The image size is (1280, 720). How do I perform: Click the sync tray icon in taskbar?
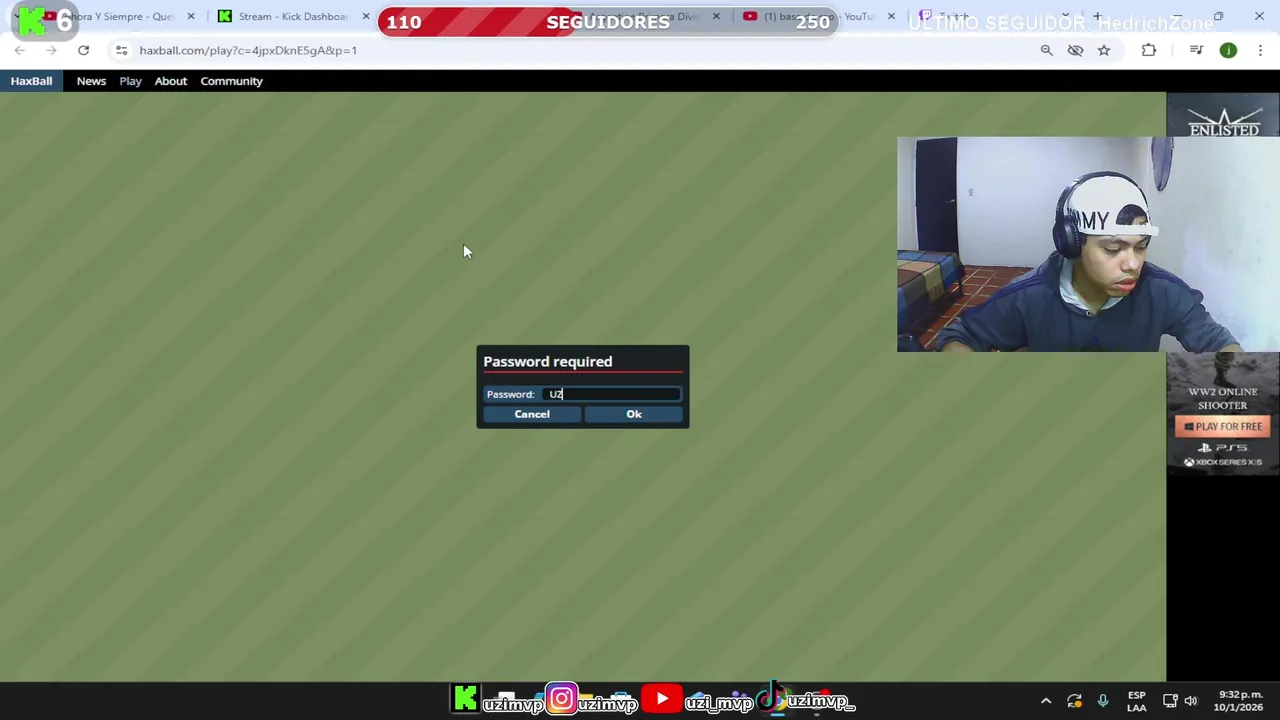click(x=1074, y=701)
